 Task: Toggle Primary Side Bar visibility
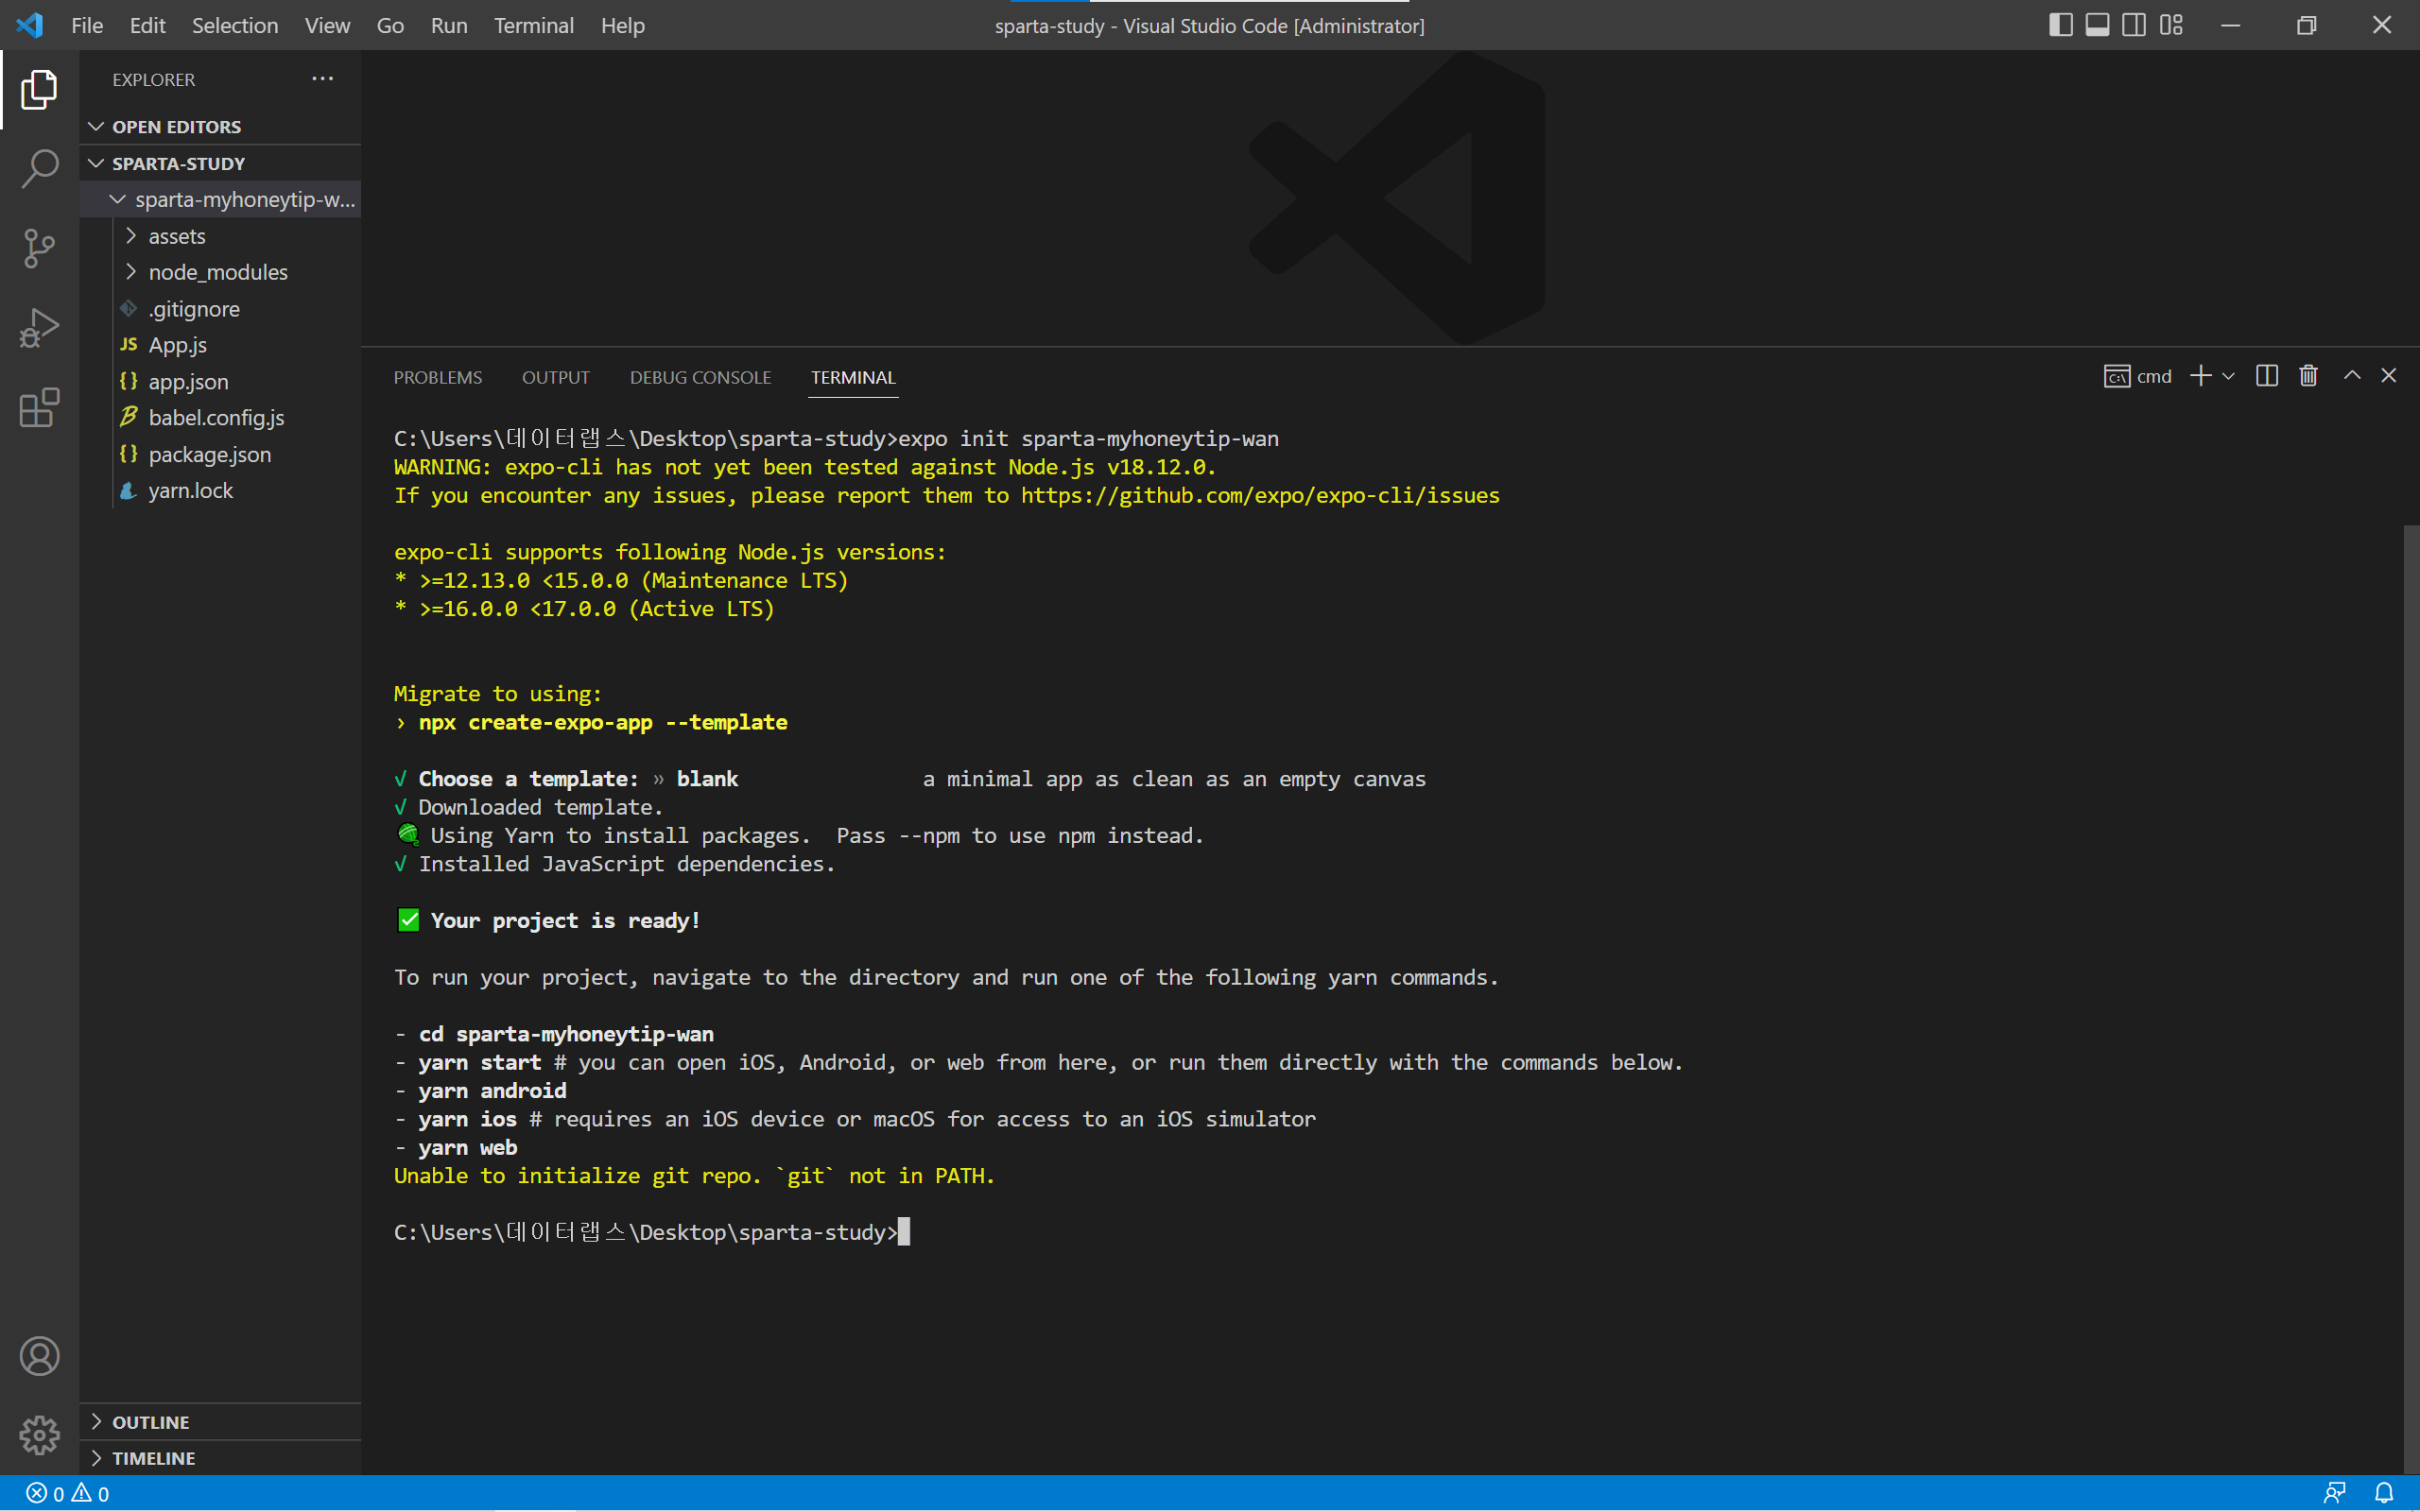pyautogui.click(x=2061, y=25)
